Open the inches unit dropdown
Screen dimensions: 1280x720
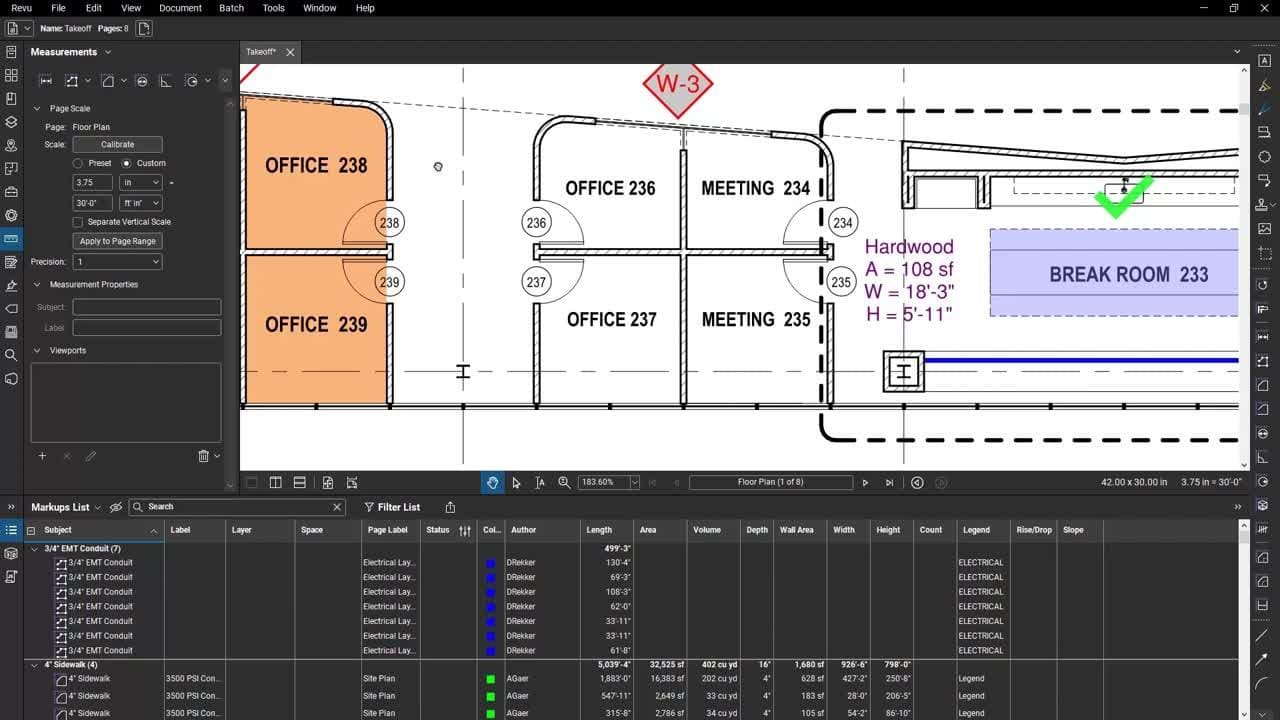click(140, 183)
